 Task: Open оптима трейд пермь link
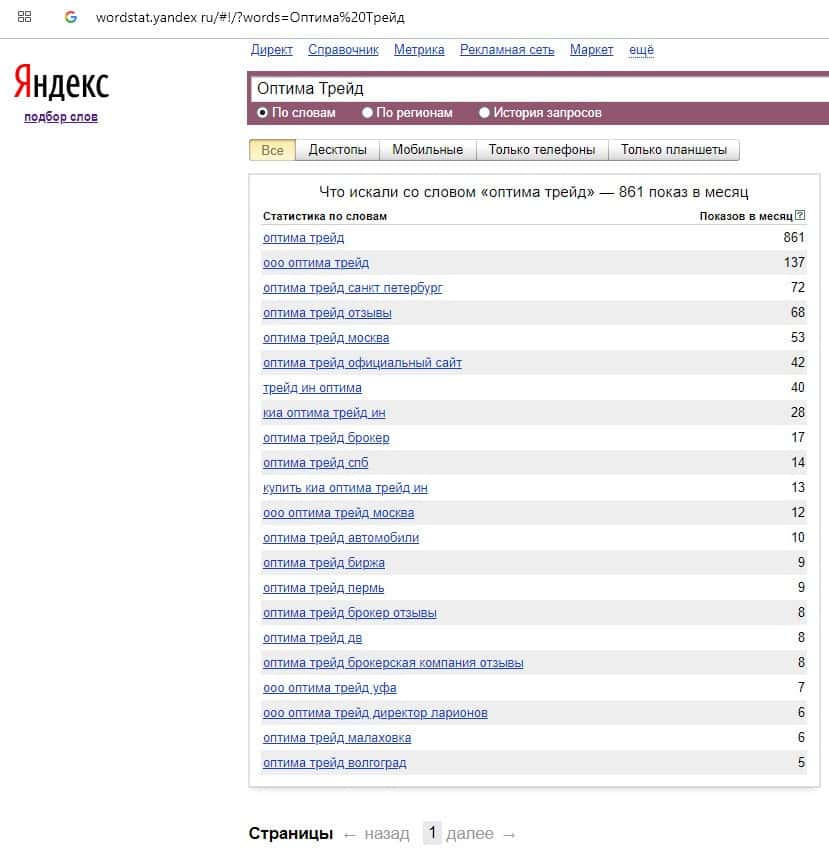click(x=324, y=588)
